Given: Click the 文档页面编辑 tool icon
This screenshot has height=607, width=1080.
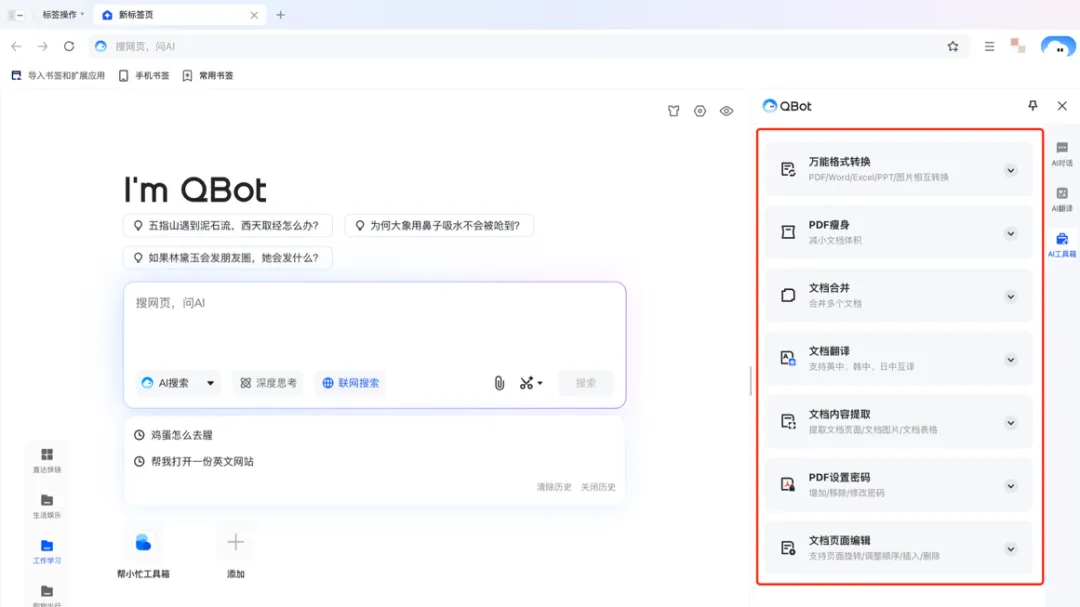Looking at the screenshot, I should click(788, 548).
